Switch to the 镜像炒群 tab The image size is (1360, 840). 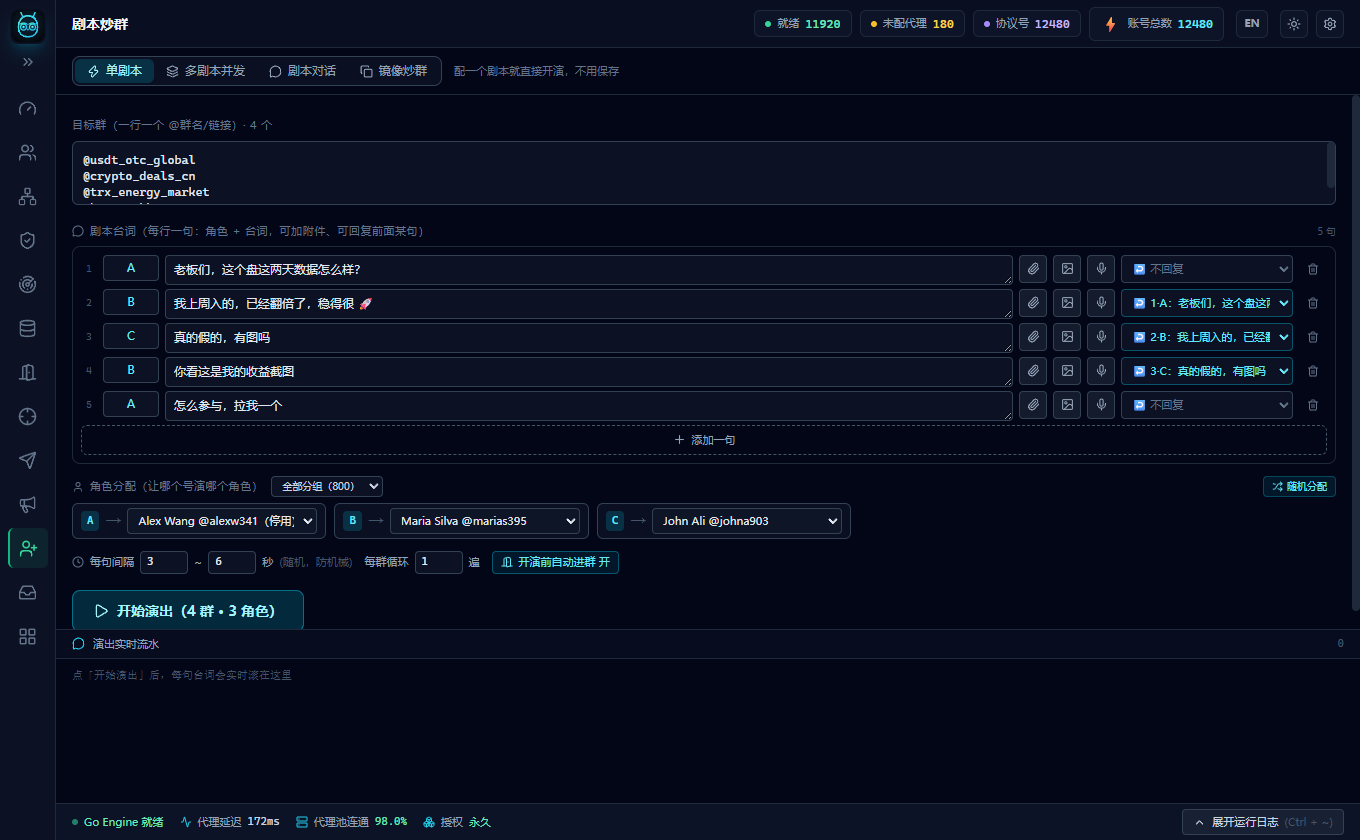393,71
